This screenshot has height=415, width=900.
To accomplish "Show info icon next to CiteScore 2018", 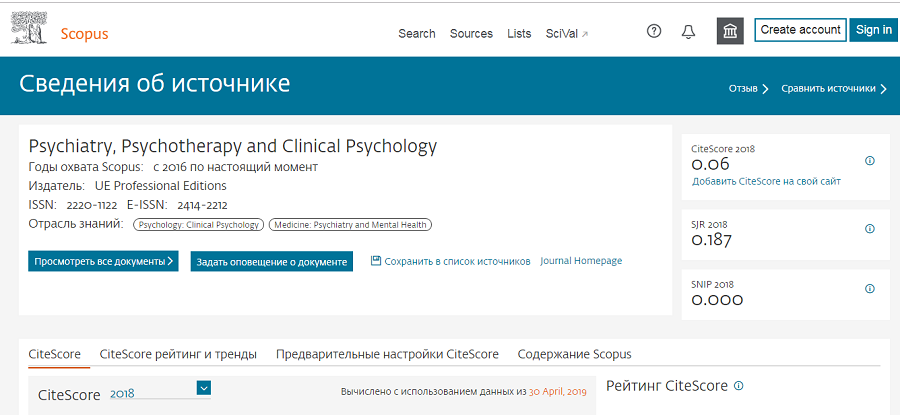I will pos(870,161).
